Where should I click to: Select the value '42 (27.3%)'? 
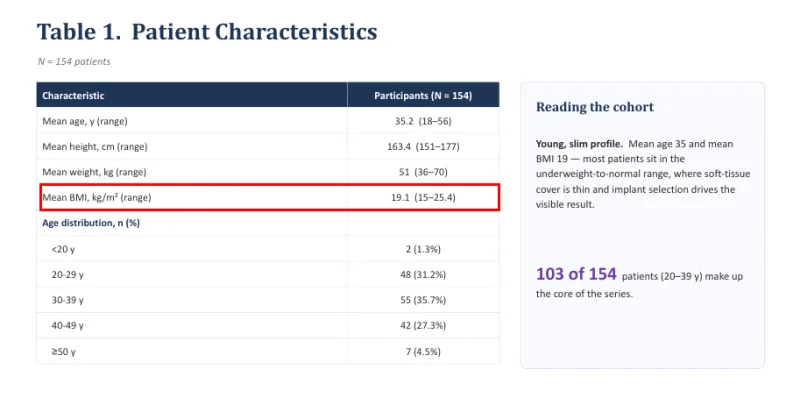[x=423, y=325]
